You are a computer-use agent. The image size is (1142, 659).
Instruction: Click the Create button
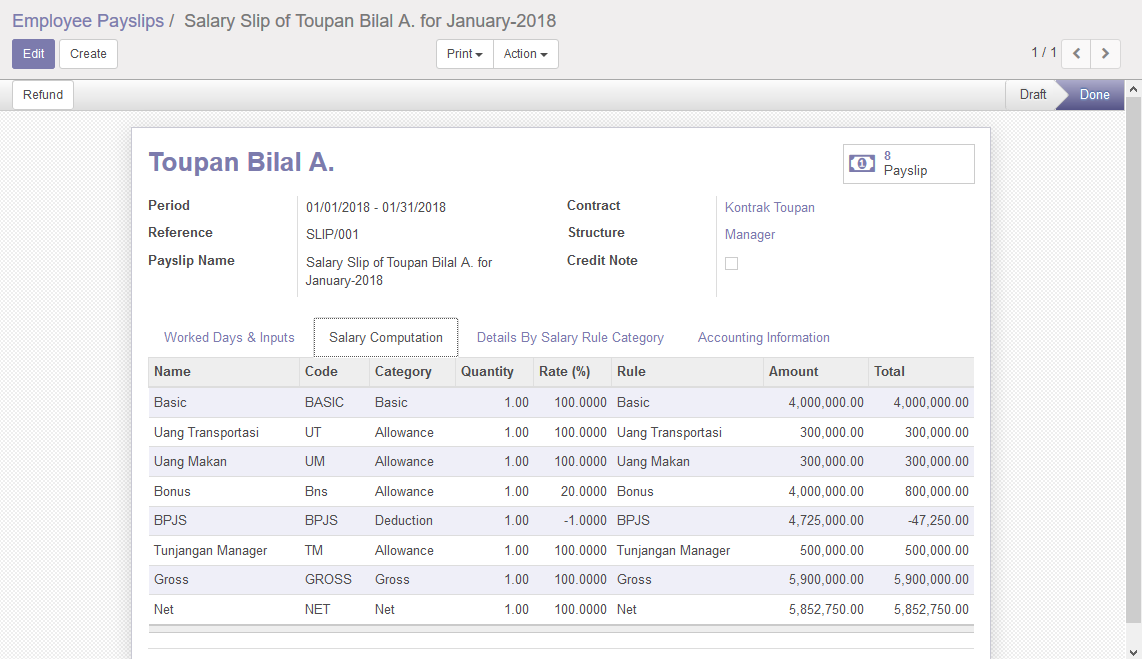88,54
